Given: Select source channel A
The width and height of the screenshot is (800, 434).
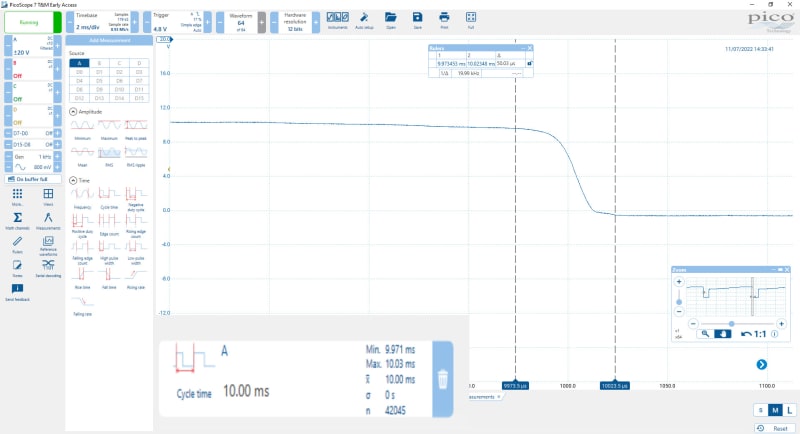Looking at the screenshot, I should point(79,63).
